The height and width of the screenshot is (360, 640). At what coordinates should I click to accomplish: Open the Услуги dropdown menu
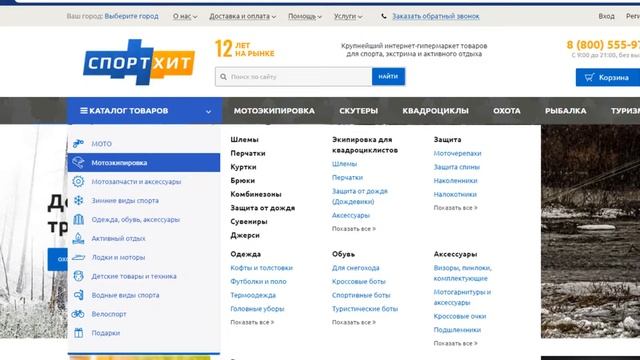pyautogui.click(x=348, y=16)
